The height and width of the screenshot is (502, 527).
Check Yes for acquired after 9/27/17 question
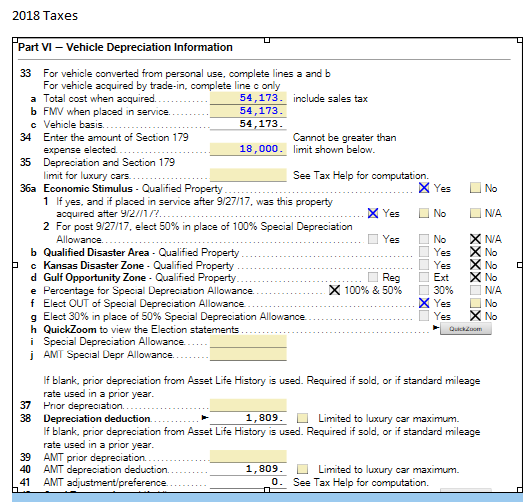(373, 213)
